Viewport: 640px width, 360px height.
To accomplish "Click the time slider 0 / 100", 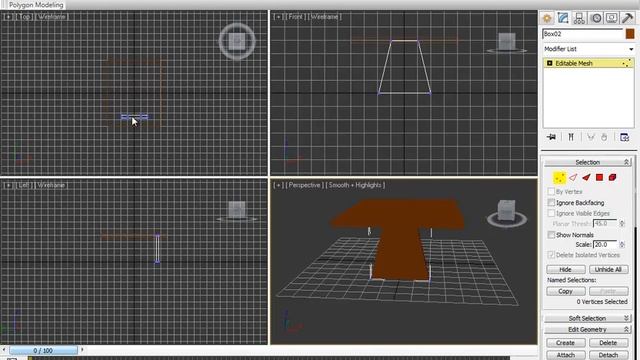I will tap(43, 350).
